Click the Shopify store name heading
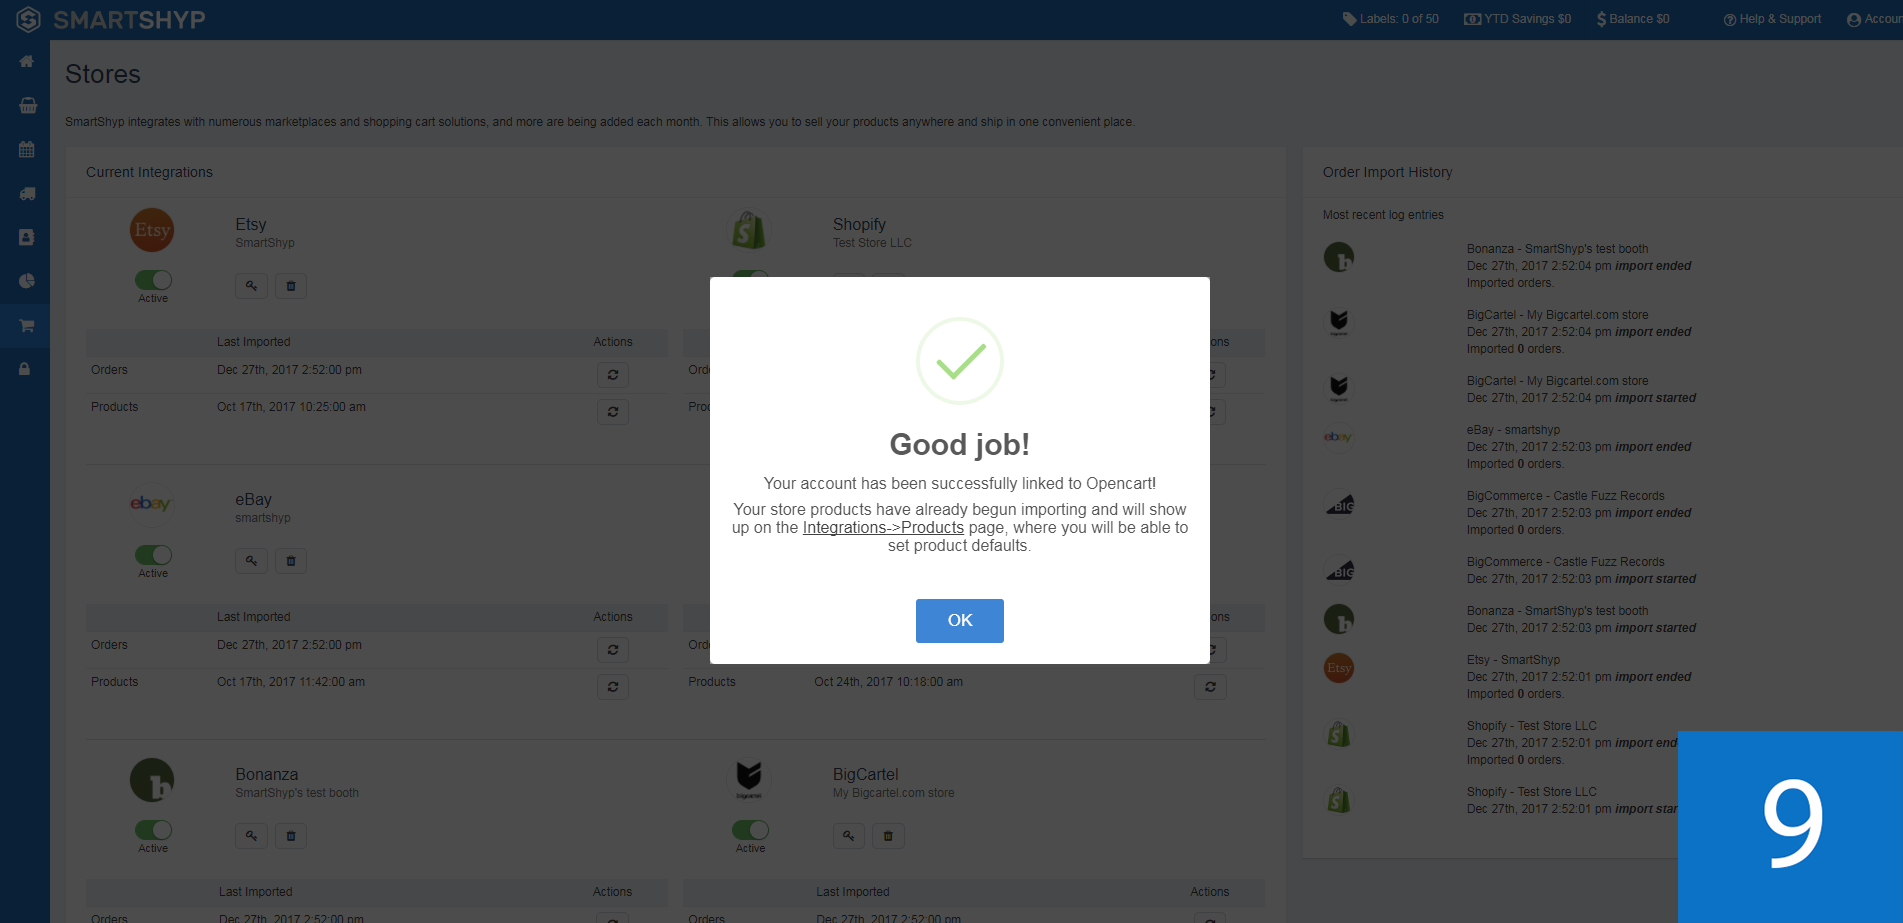1903x923 pixels. 859,224
